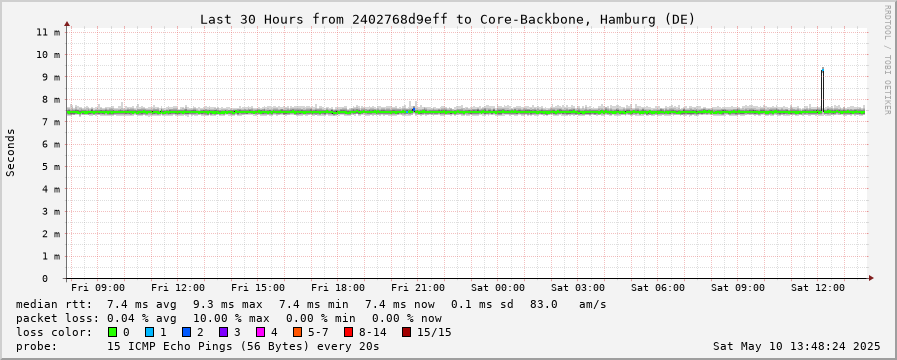Click the light blue loss color 1 swatch

[149, 332]
